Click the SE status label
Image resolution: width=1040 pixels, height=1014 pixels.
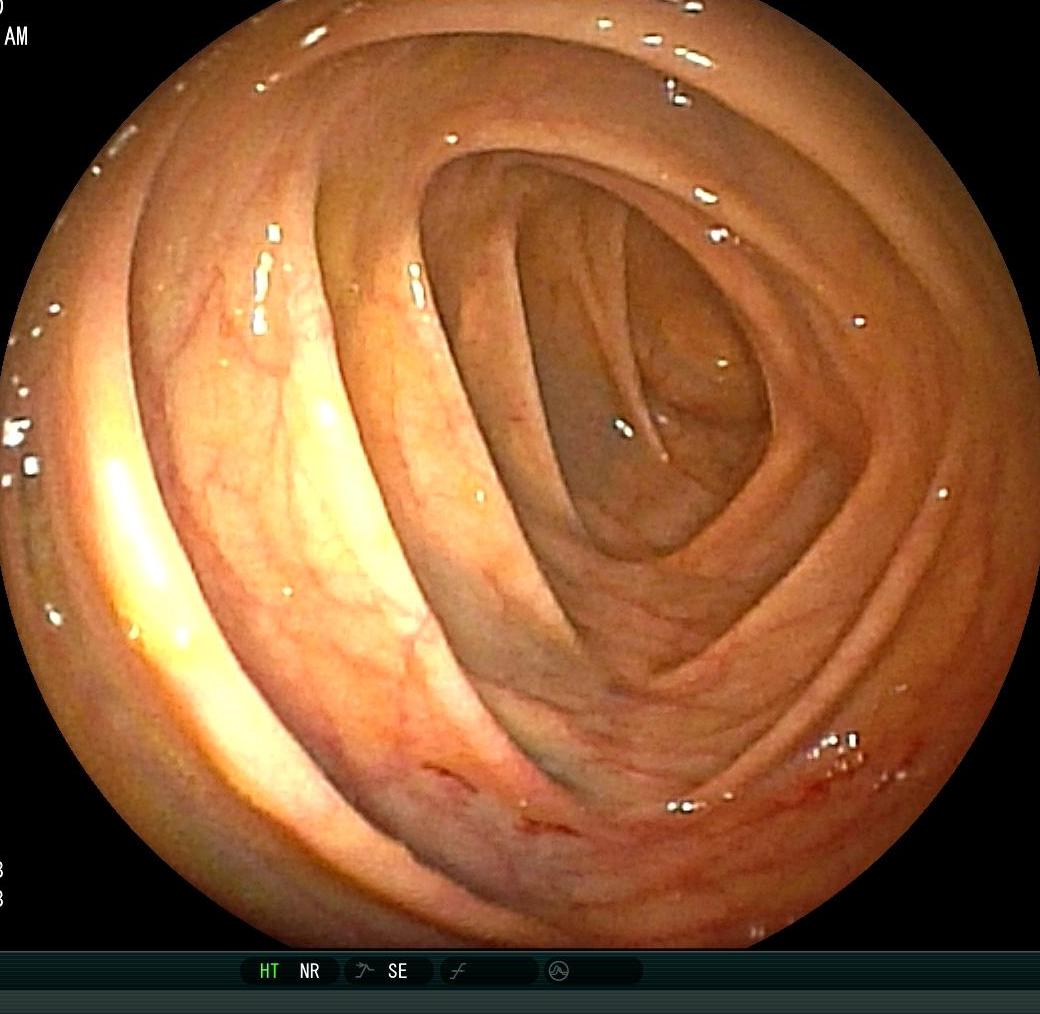(x=397, y=972)
